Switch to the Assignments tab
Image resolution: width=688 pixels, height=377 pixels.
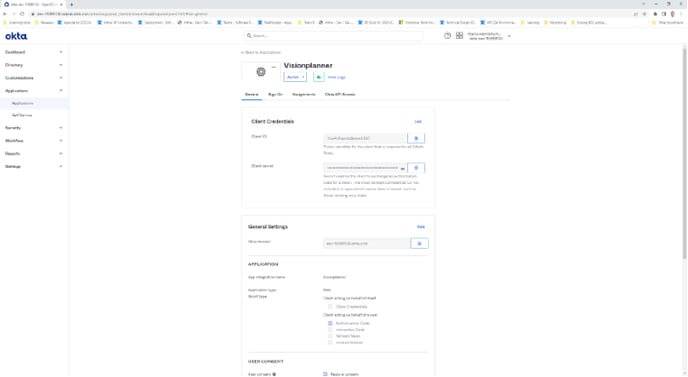(x=304, y=94)
